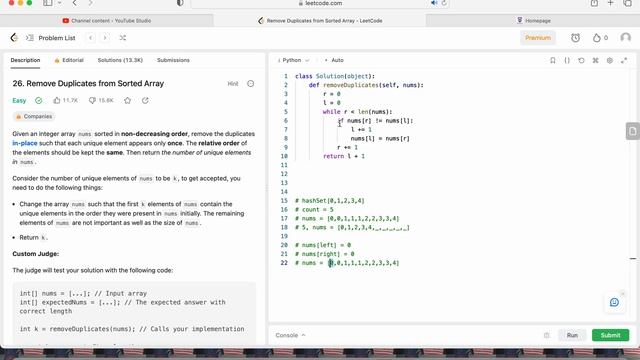The width and height of the screenshot is (640, 360).
Task: Pick a random problem shuffle icon
Action: click(x=122, y=38)
